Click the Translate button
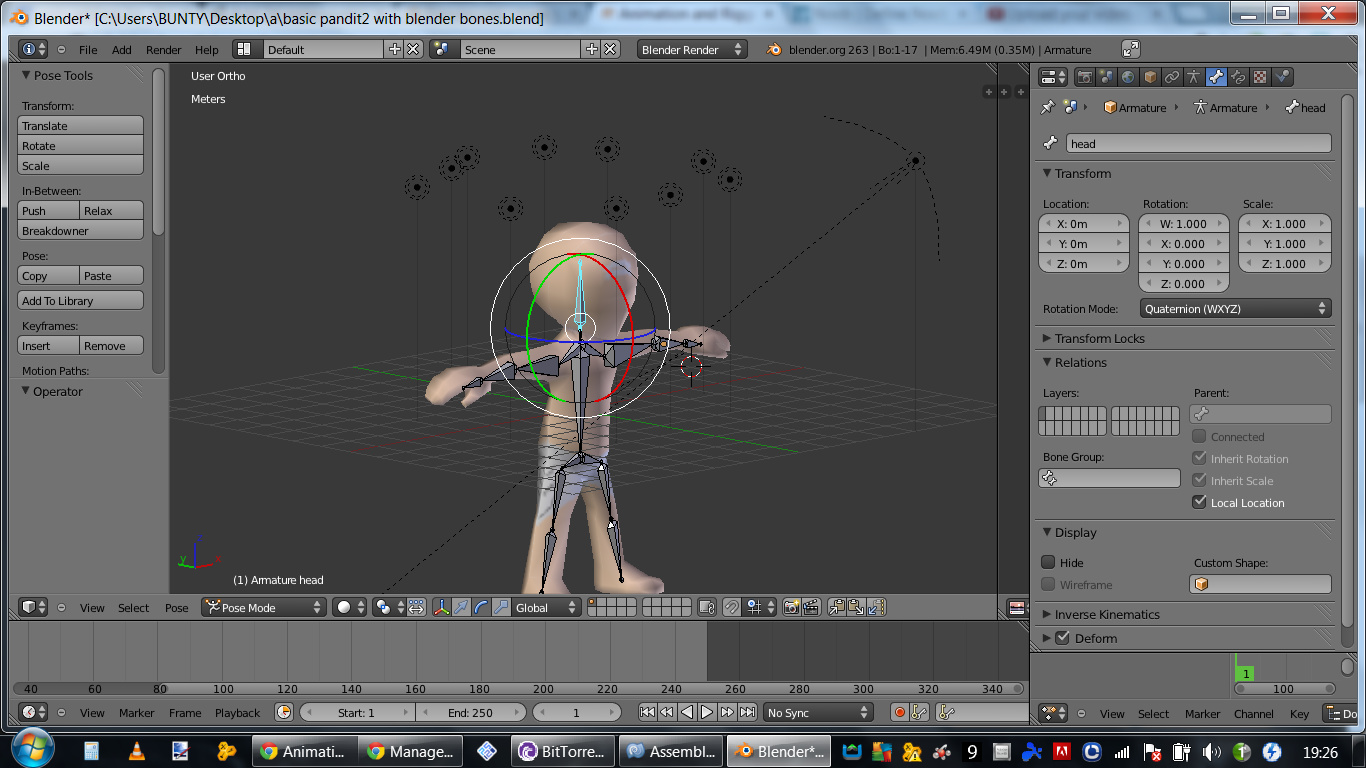This screenshot has height=768, width=1366. (x=81, y=125)
